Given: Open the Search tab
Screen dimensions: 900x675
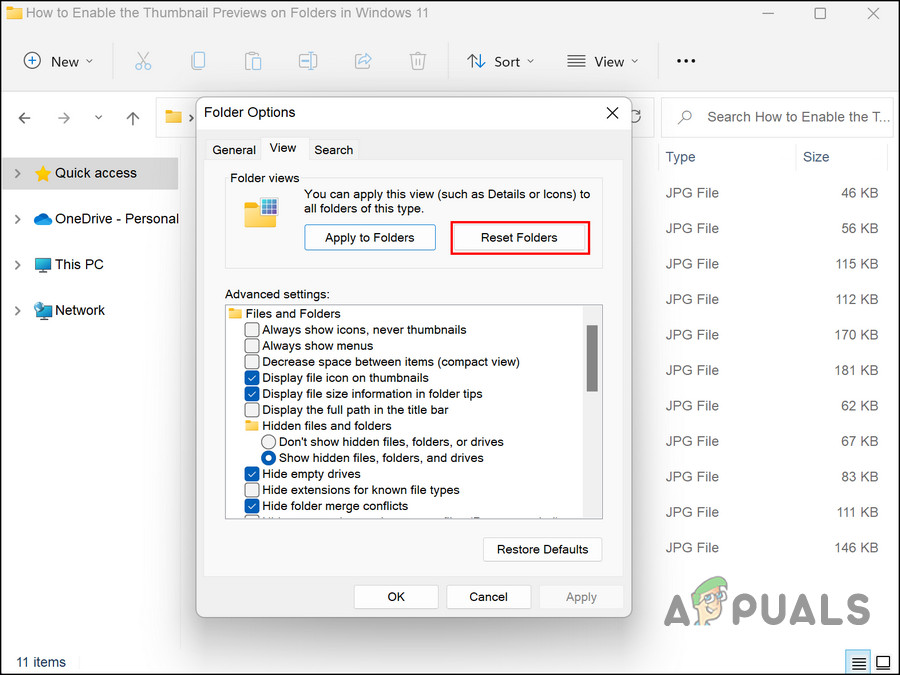Looking at the screenshot, I should 333,150.
